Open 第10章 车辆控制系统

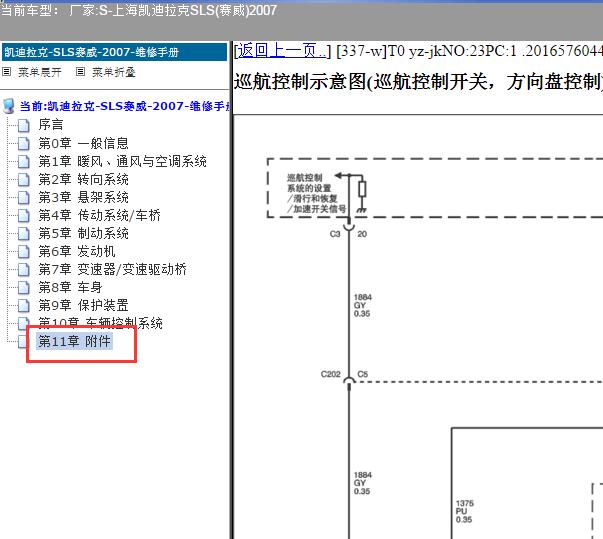(100, 323)
